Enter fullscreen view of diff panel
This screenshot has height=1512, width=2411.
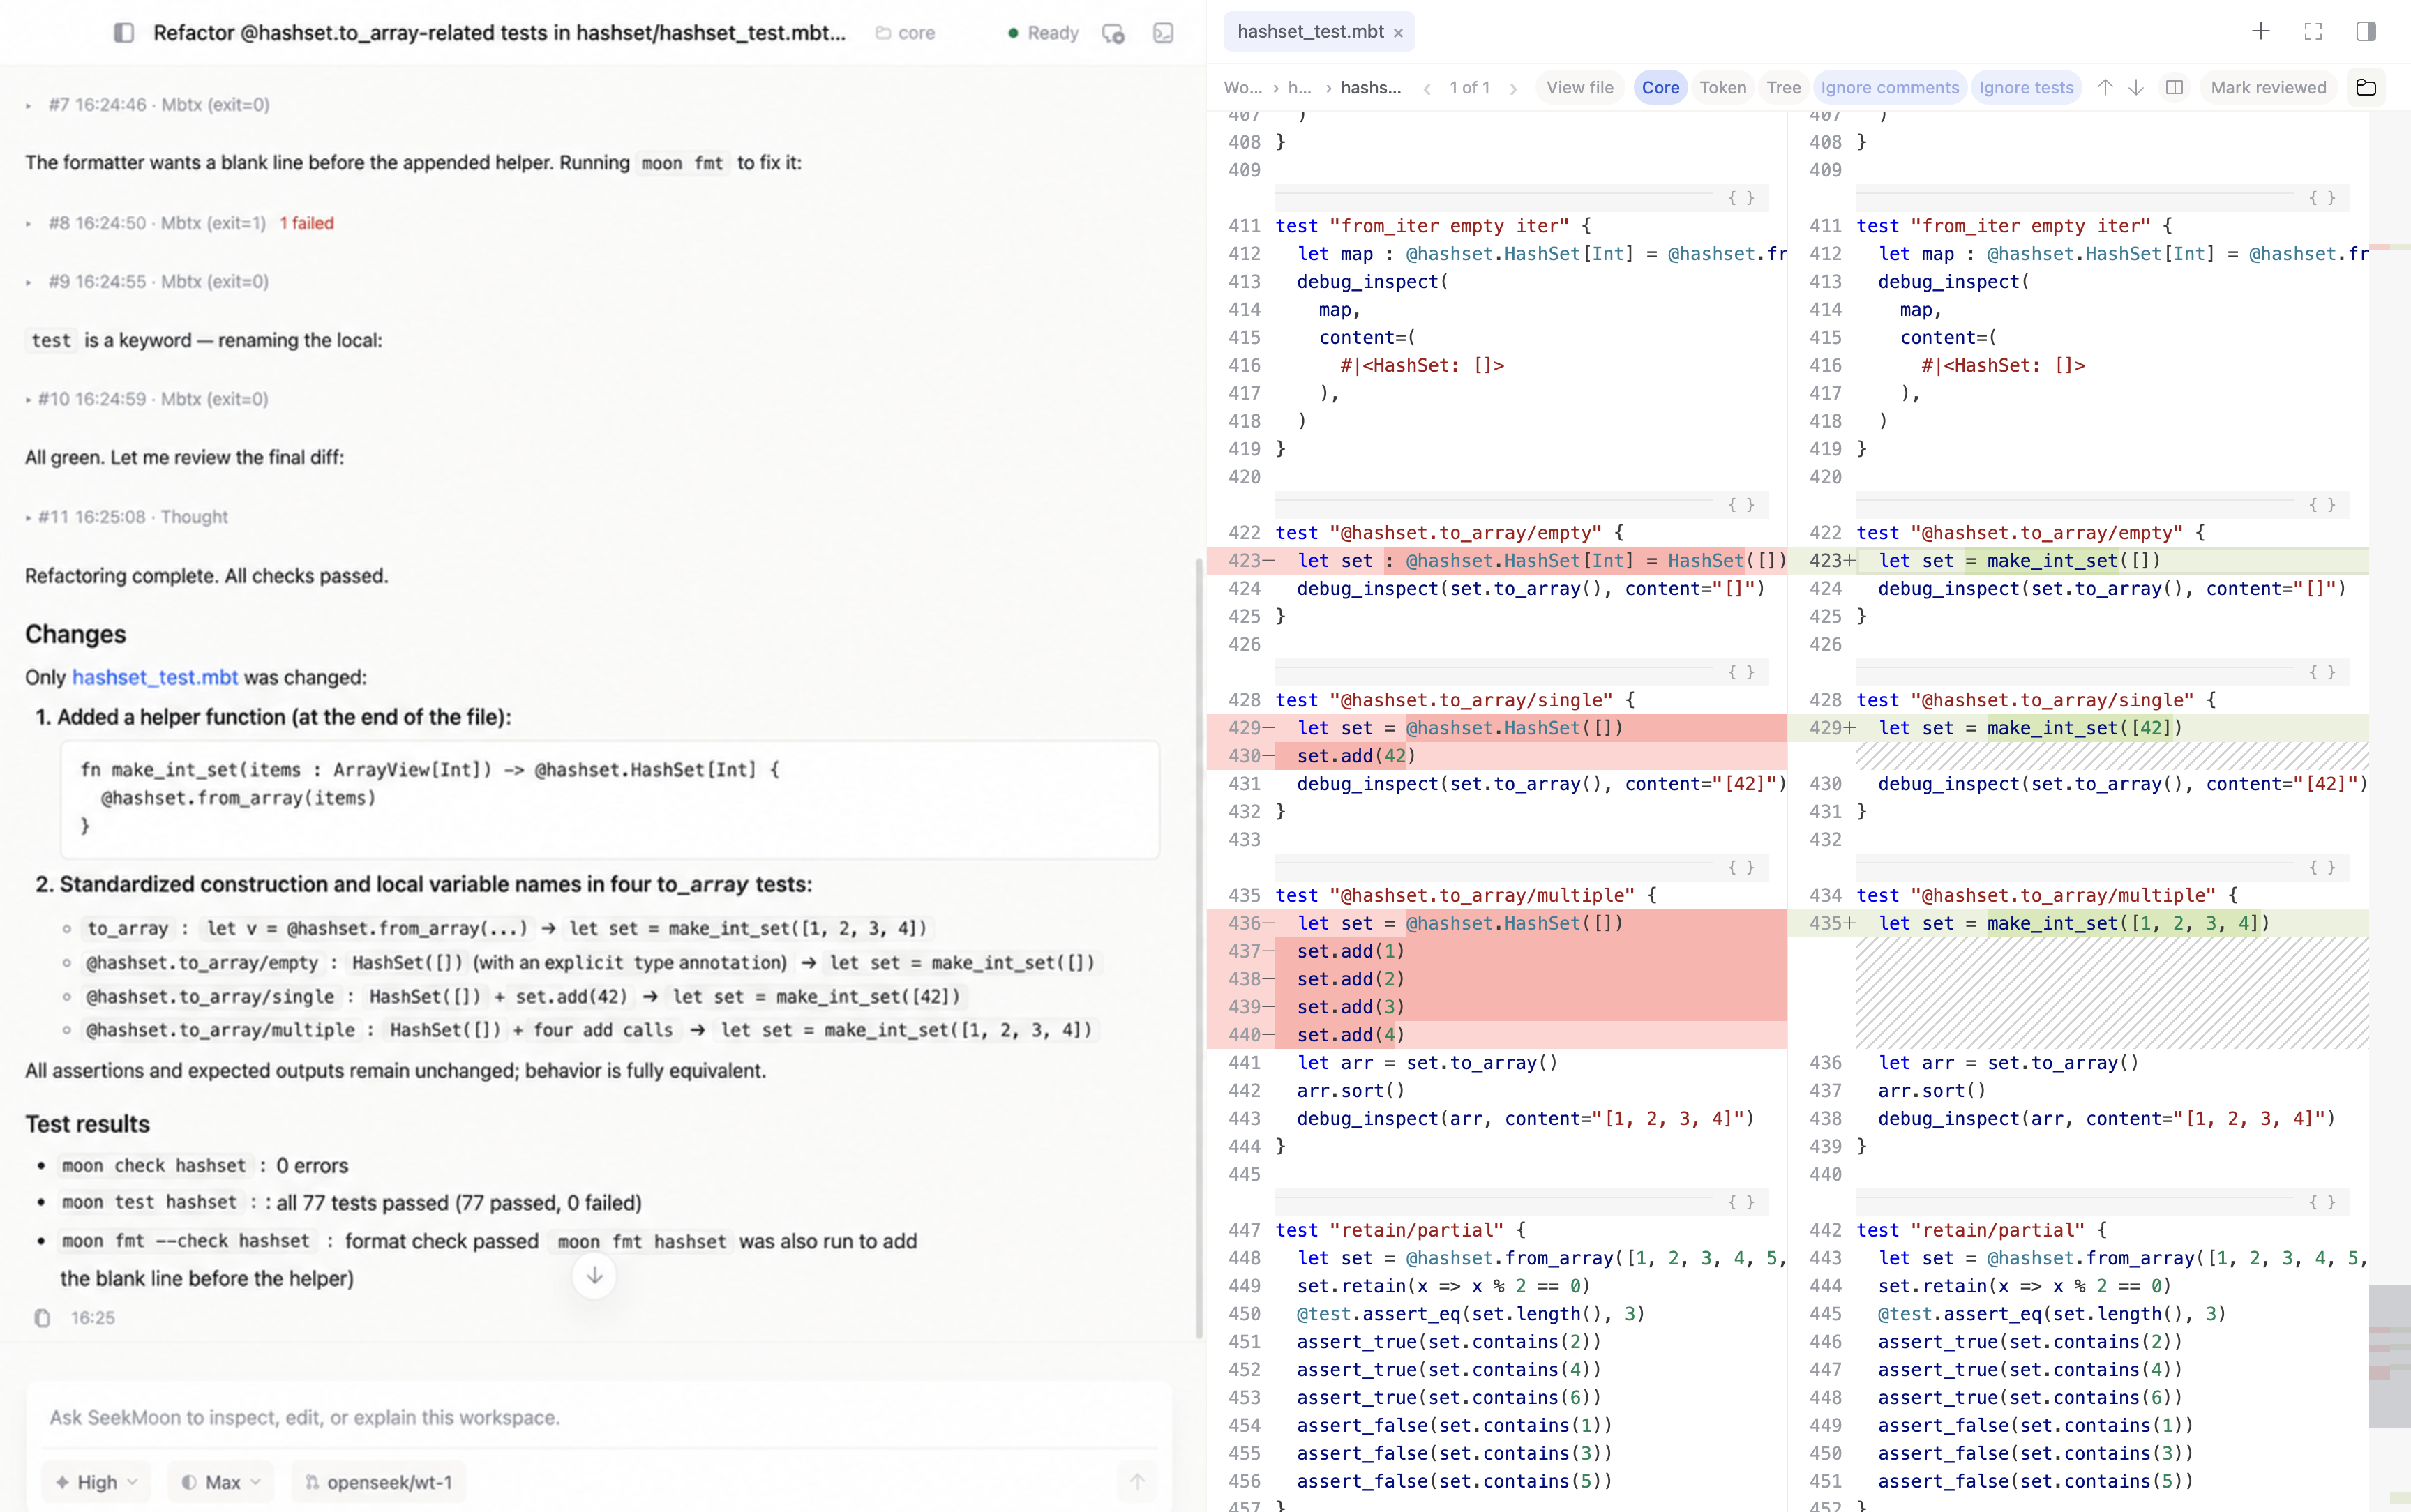coord(2313,31)
